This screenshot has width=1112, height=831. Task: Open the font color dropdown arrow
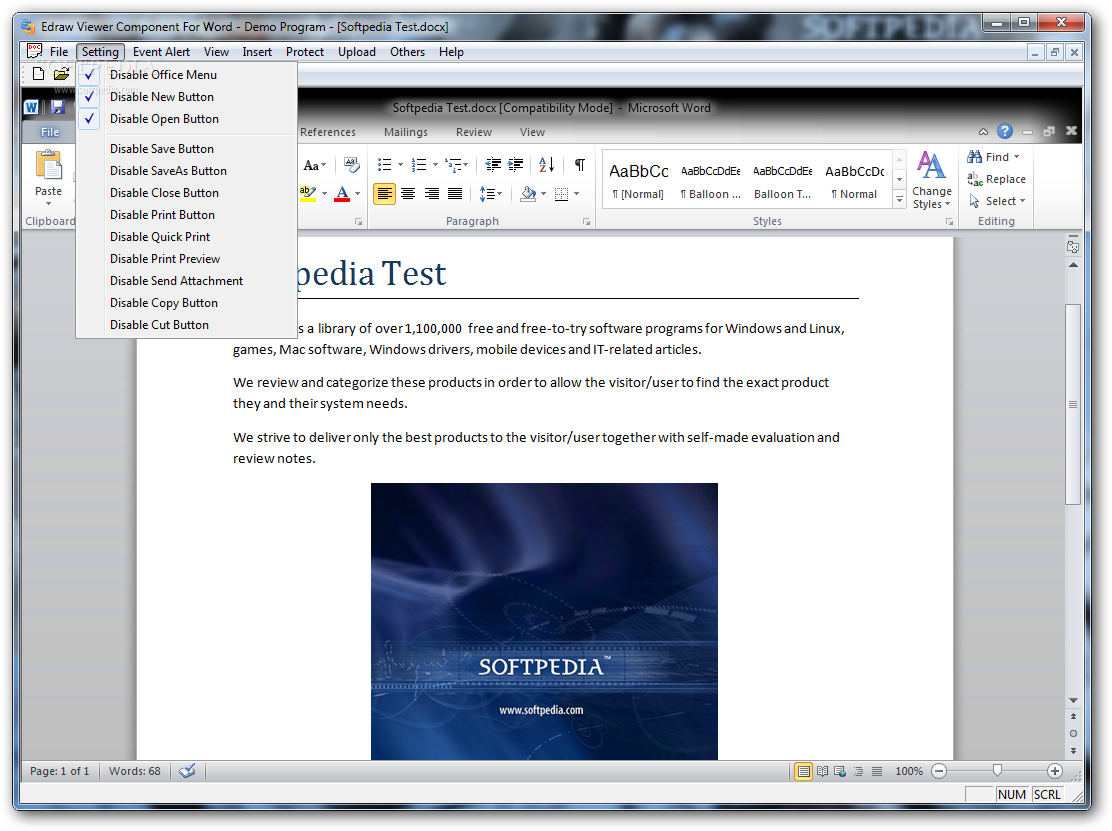coord(358,194)
